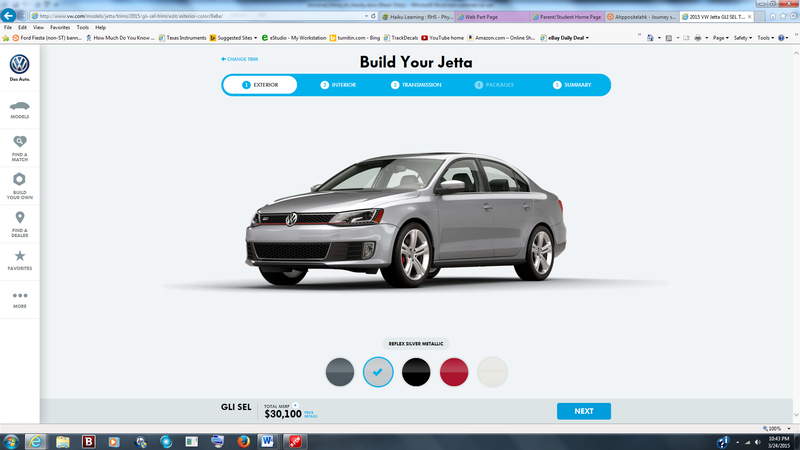The height and width of the screenshot is (450, 800).
Task: Select the red exterior color swatch
Action: click(x=454, y=372)
